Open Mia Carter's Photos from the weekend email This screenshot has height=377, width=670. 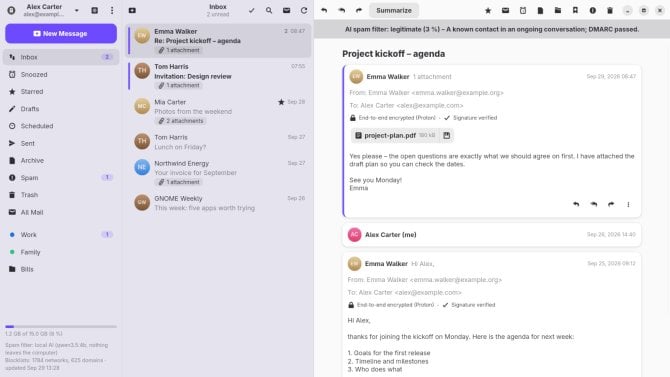click(x=219, y=111)
